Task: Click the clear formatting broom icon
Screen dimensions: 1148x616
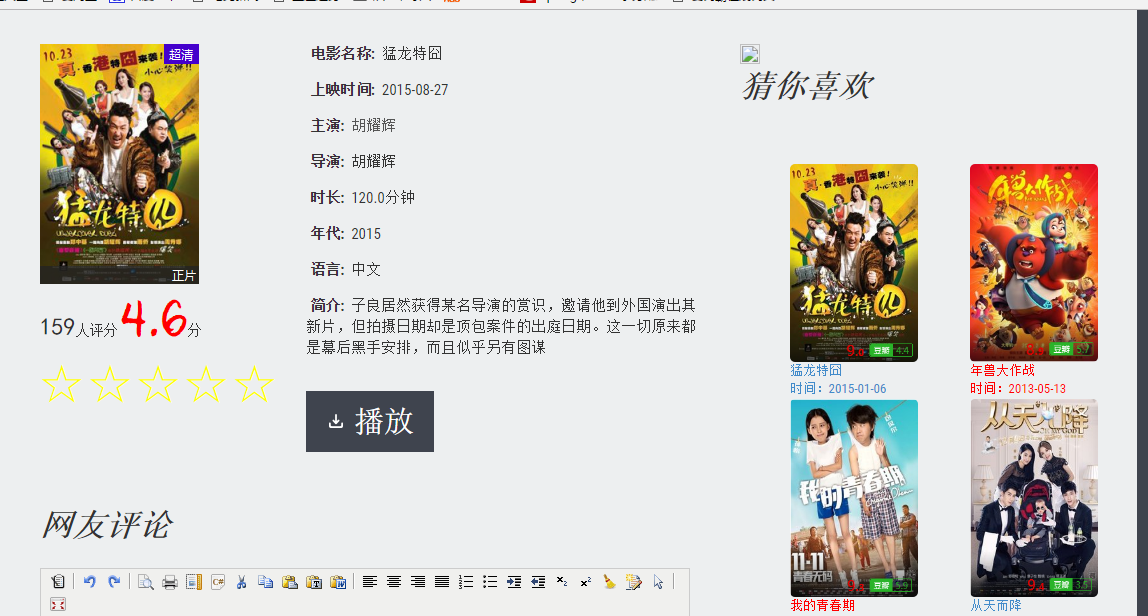Action: click(x=610, y=582)
